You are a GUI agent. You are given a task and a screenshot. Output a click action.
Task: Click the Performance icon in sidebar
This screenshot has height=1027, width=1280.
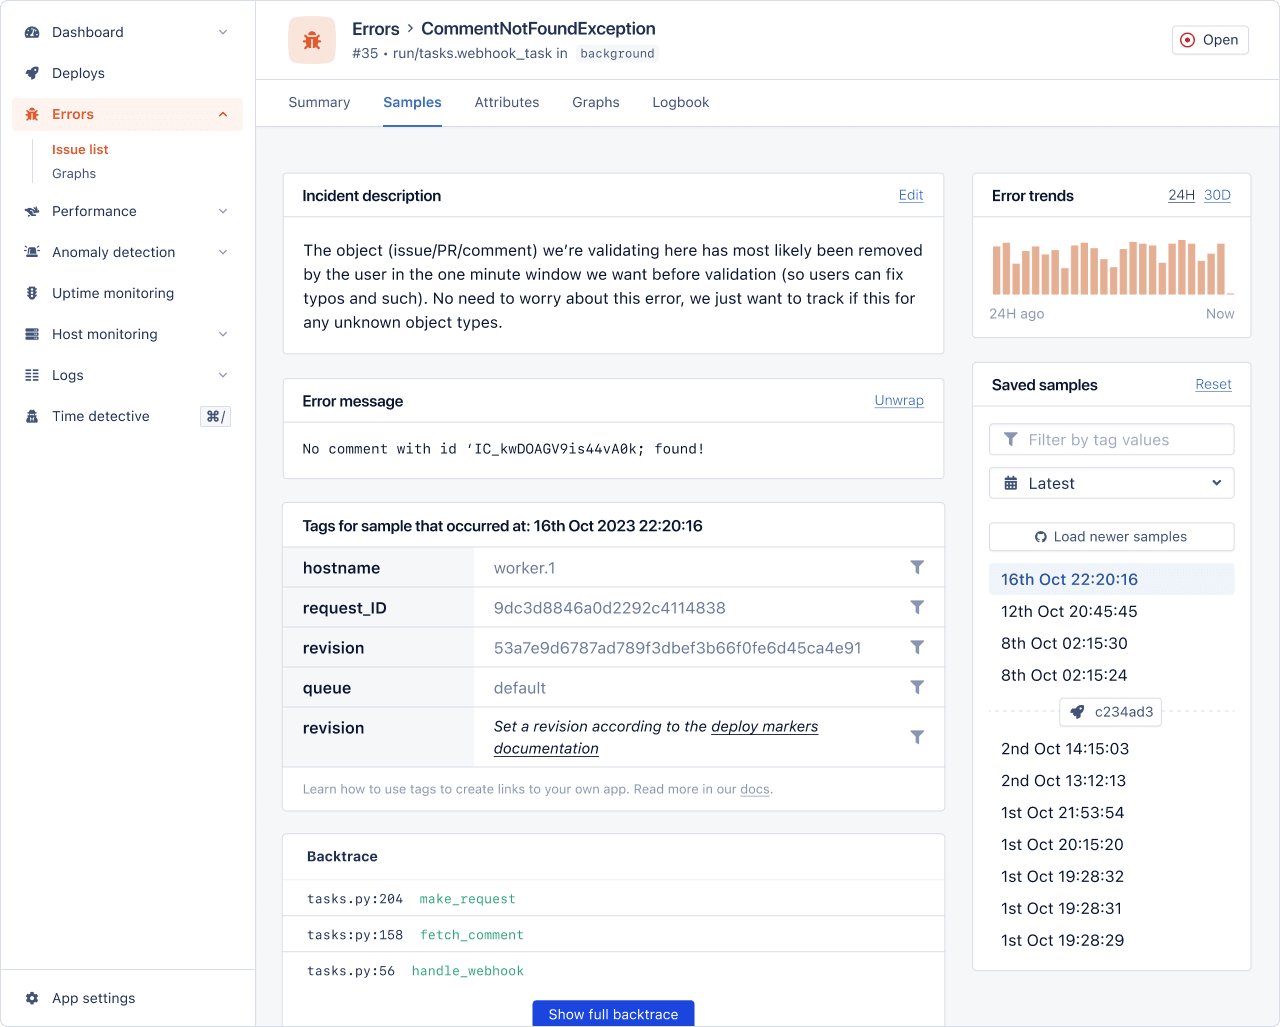coord(32,211)
